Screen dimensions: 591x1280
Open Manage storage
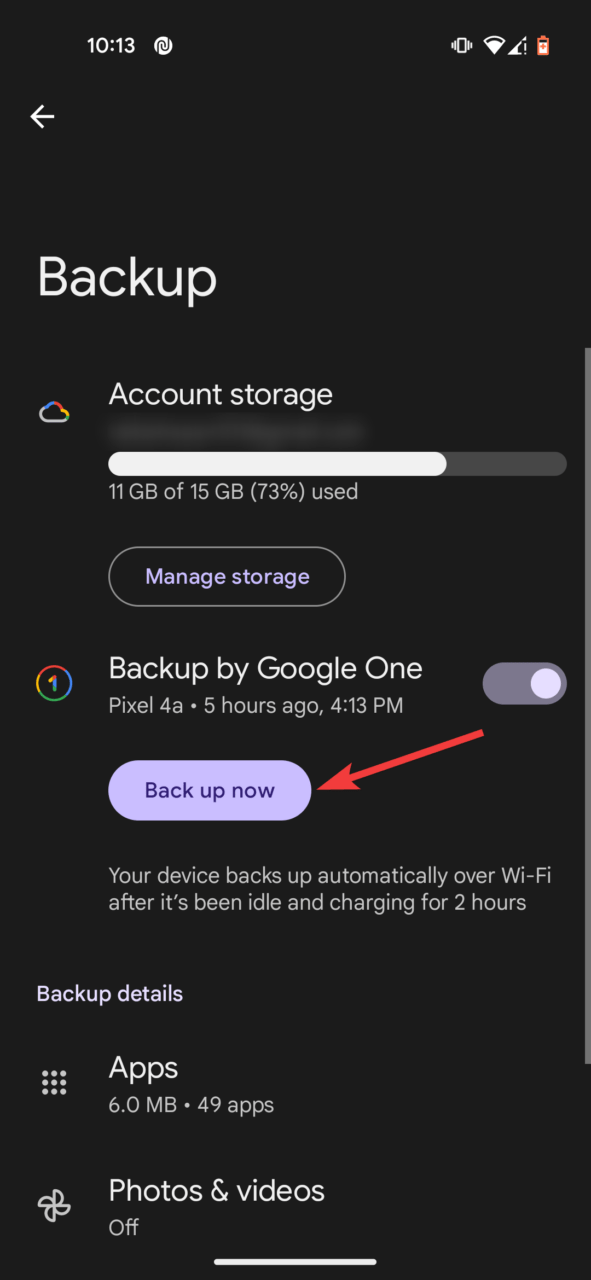click(x=226, y=576)
